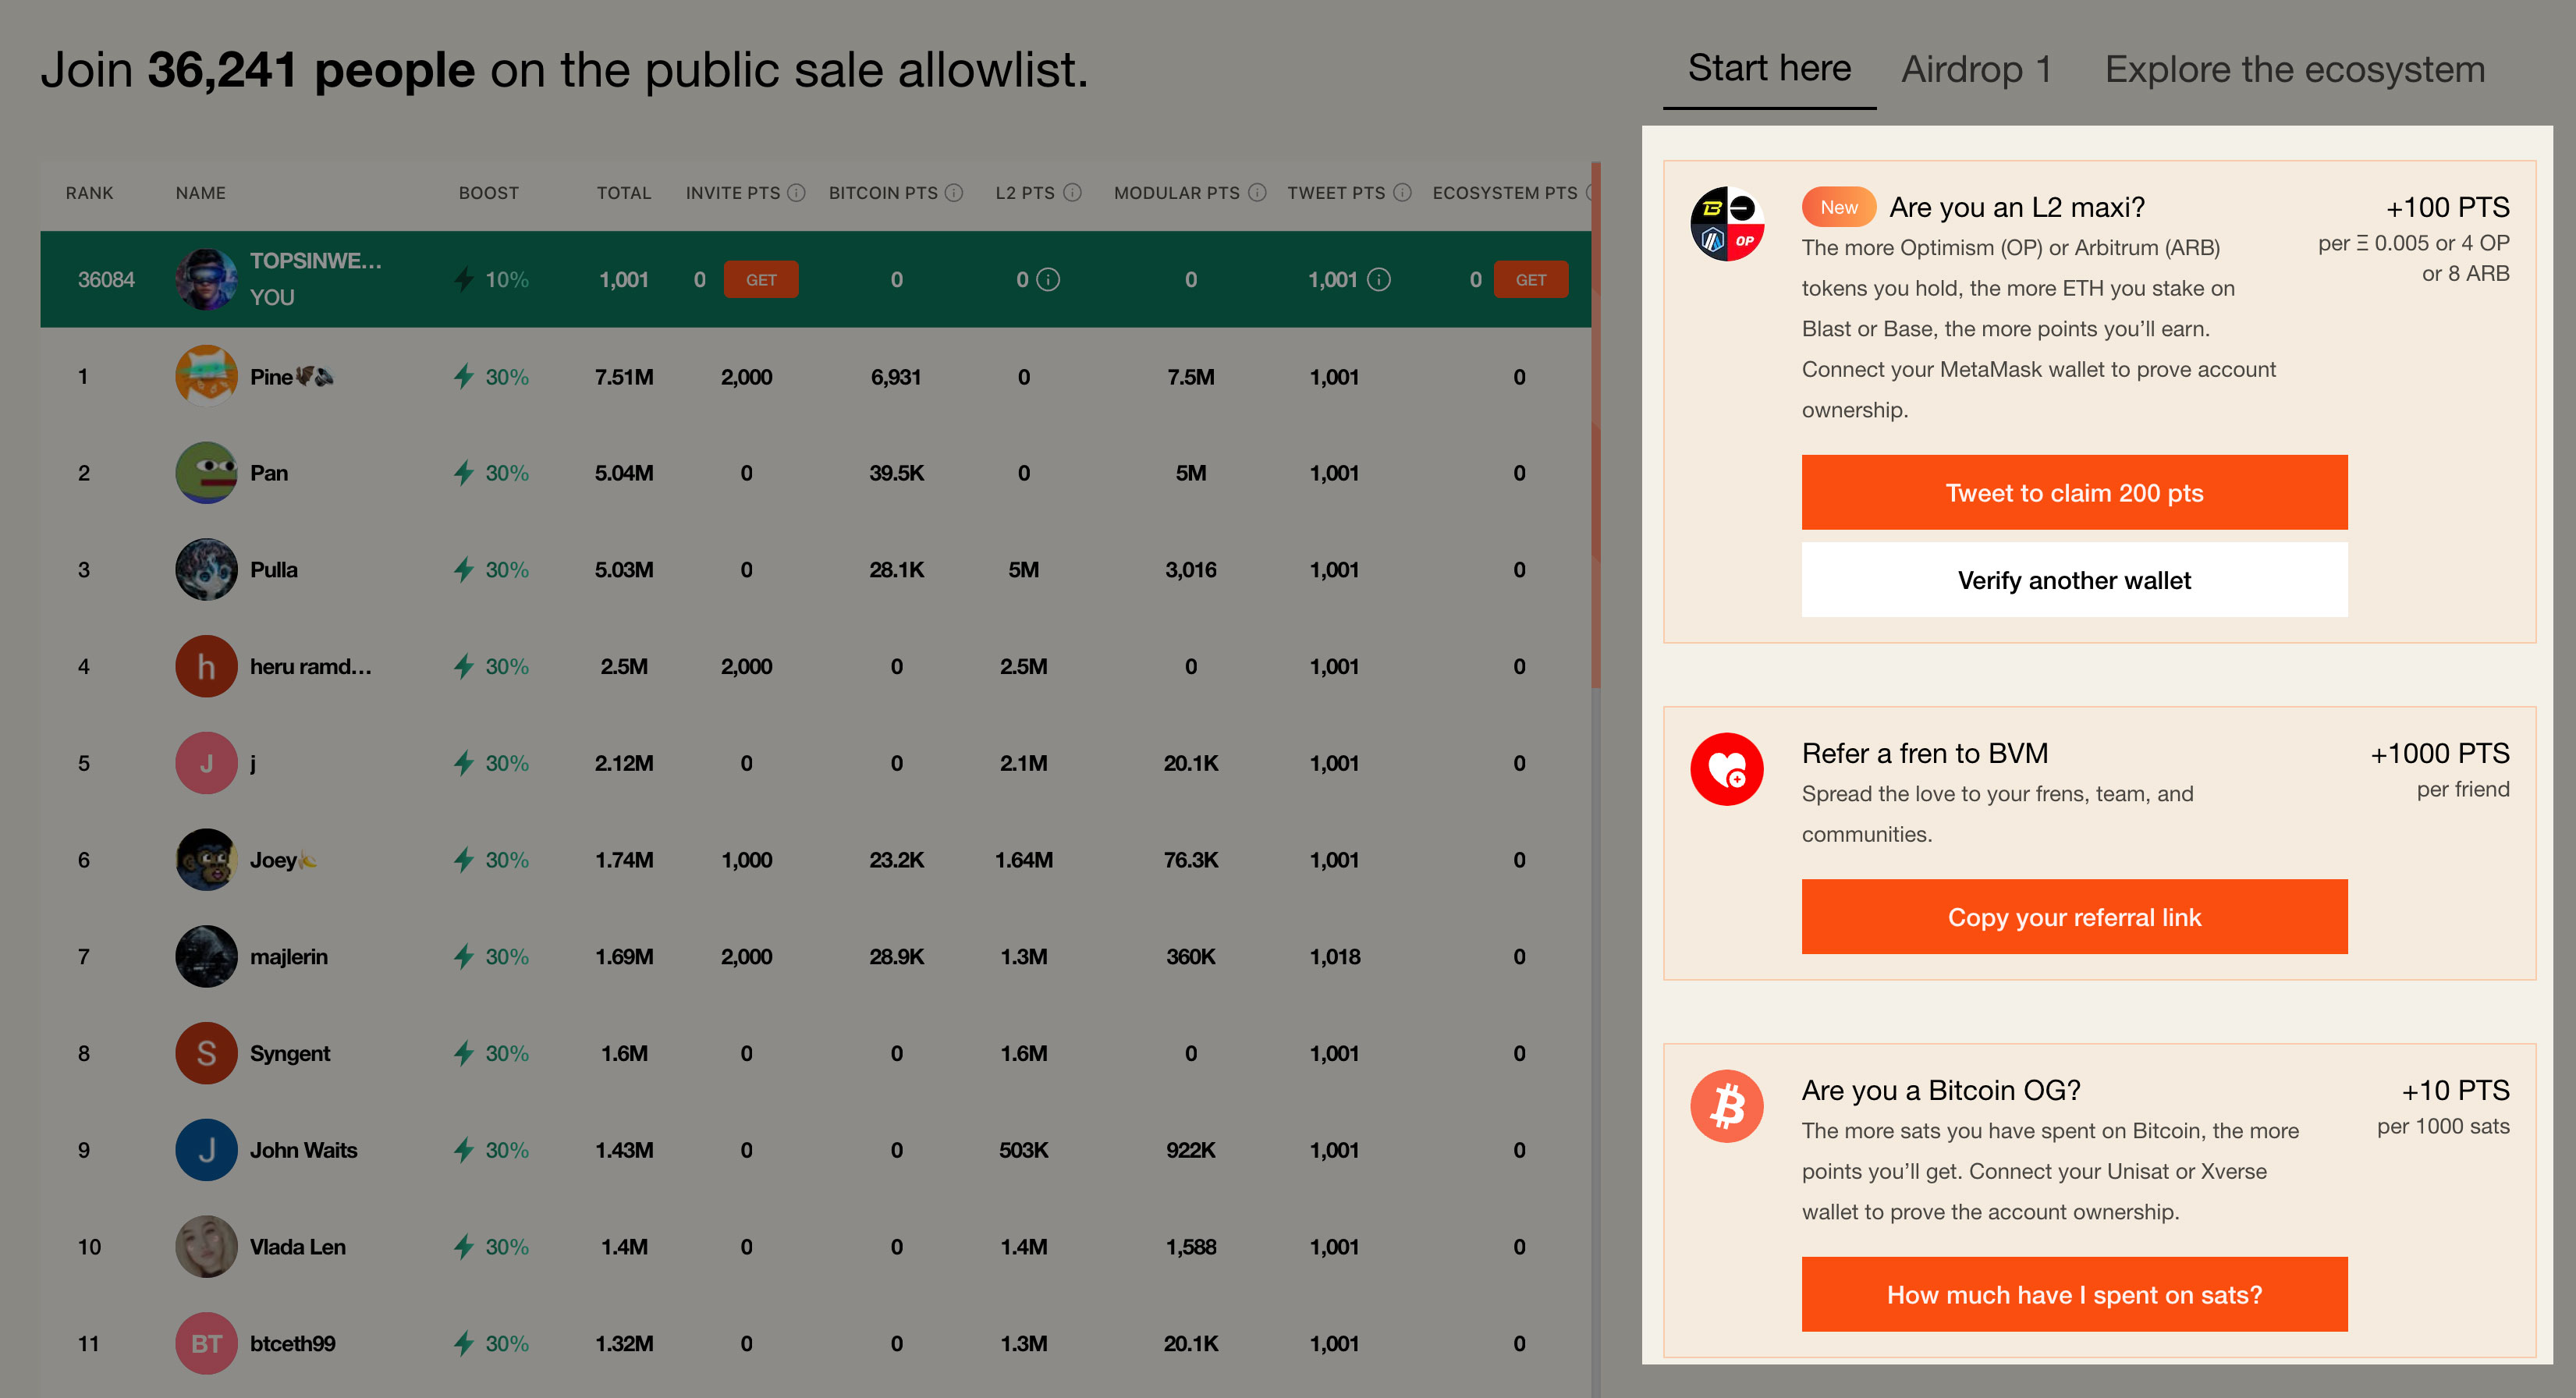This screenshot has width=2576, height=1398.
Task: Click the TOTAL column header
Action: point(624,193)
